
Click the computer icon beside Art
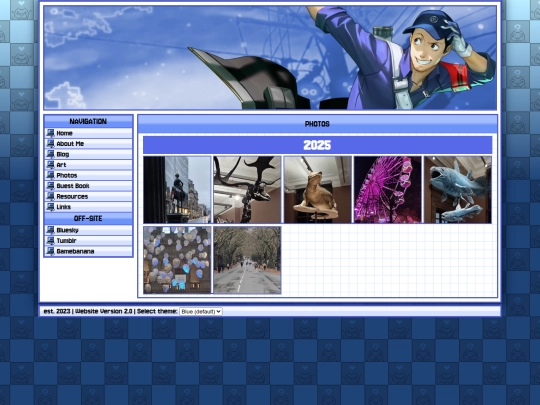50,165
